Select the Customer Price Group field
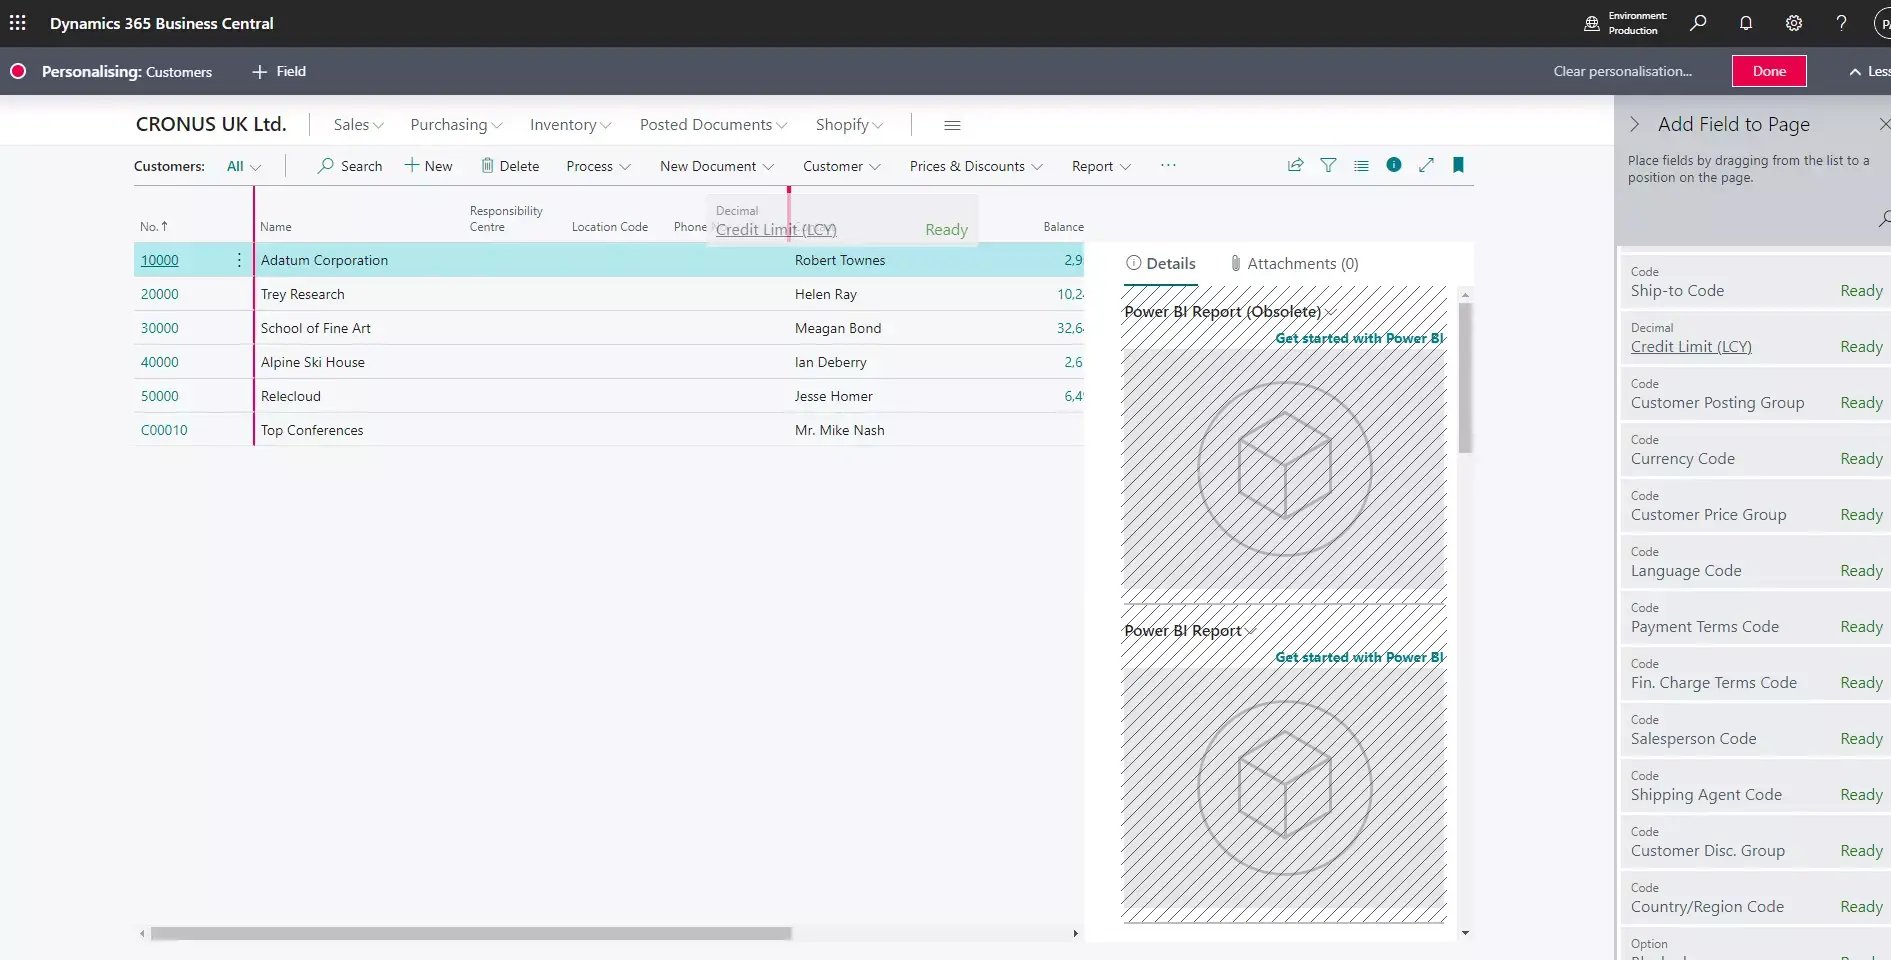This screenshot has width=1891, height=960. tap(1754, 507)
